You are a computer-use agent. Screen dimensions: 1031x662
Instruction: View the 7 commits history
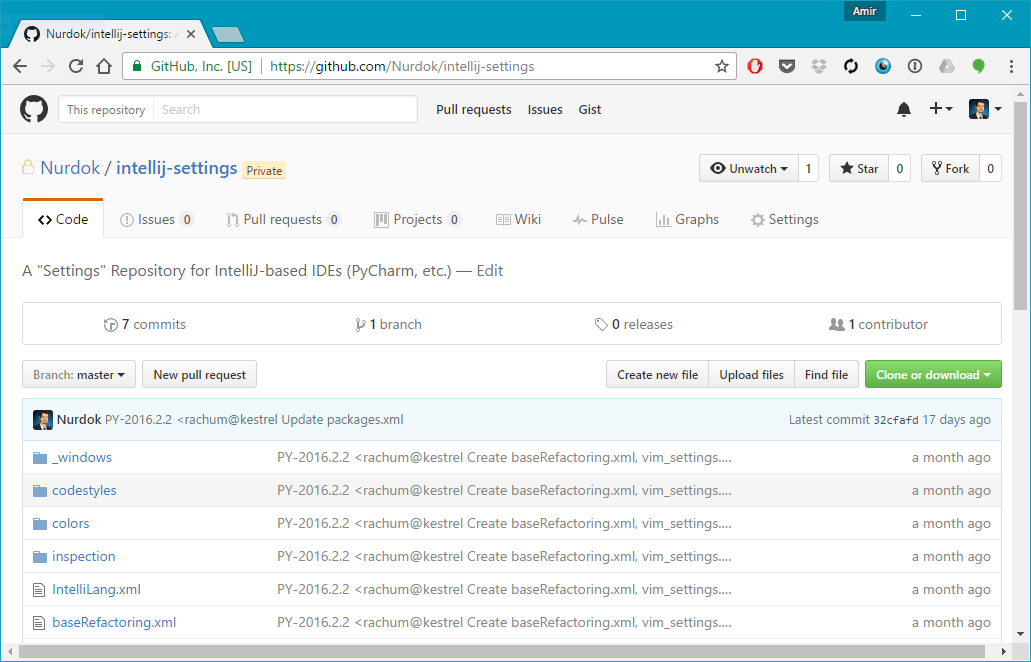pos(145,324)
